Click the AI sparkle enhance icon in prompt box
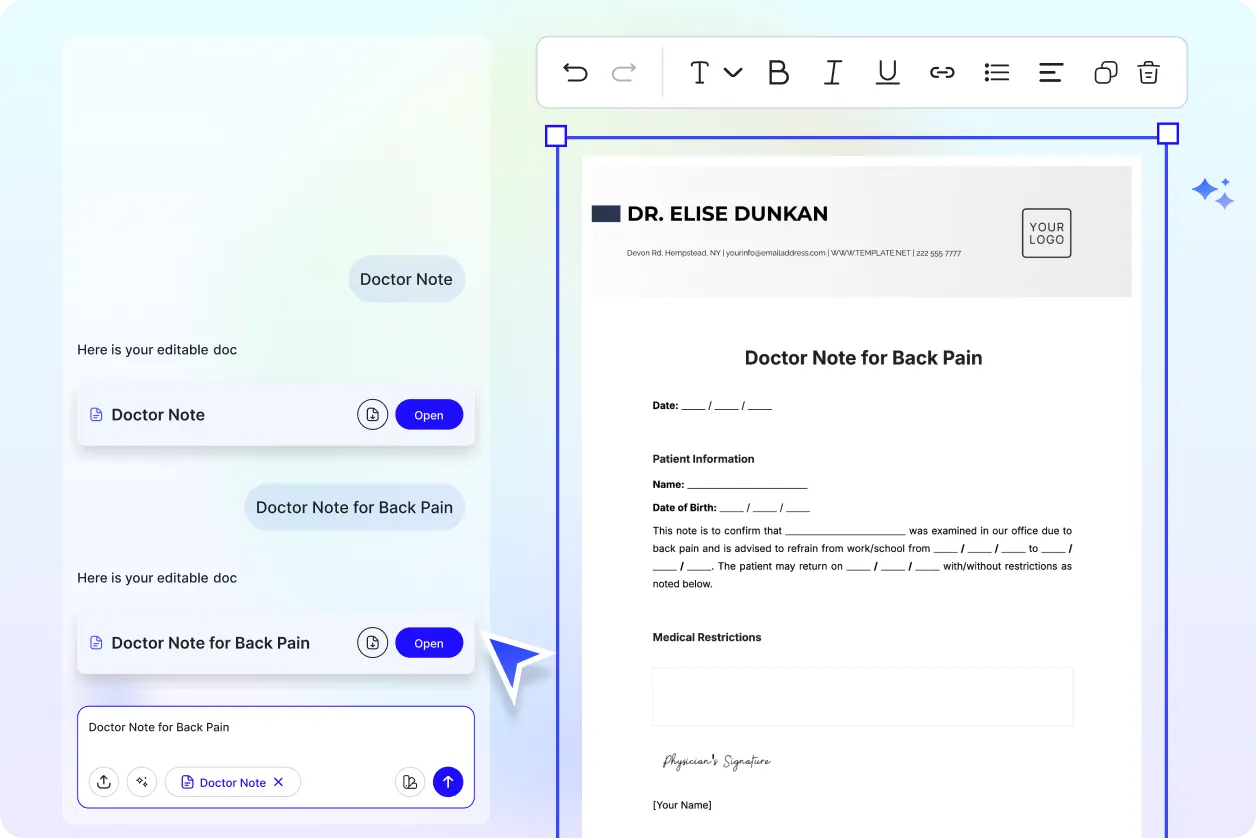Screen dimensions: 1256x838 [142, 782]
